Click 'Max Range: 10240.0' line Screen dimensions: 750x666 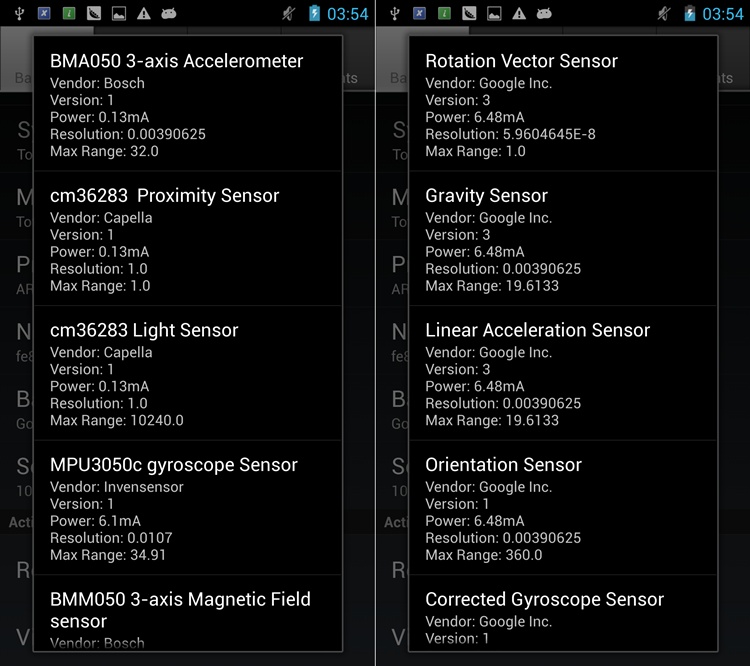(117, 421)
